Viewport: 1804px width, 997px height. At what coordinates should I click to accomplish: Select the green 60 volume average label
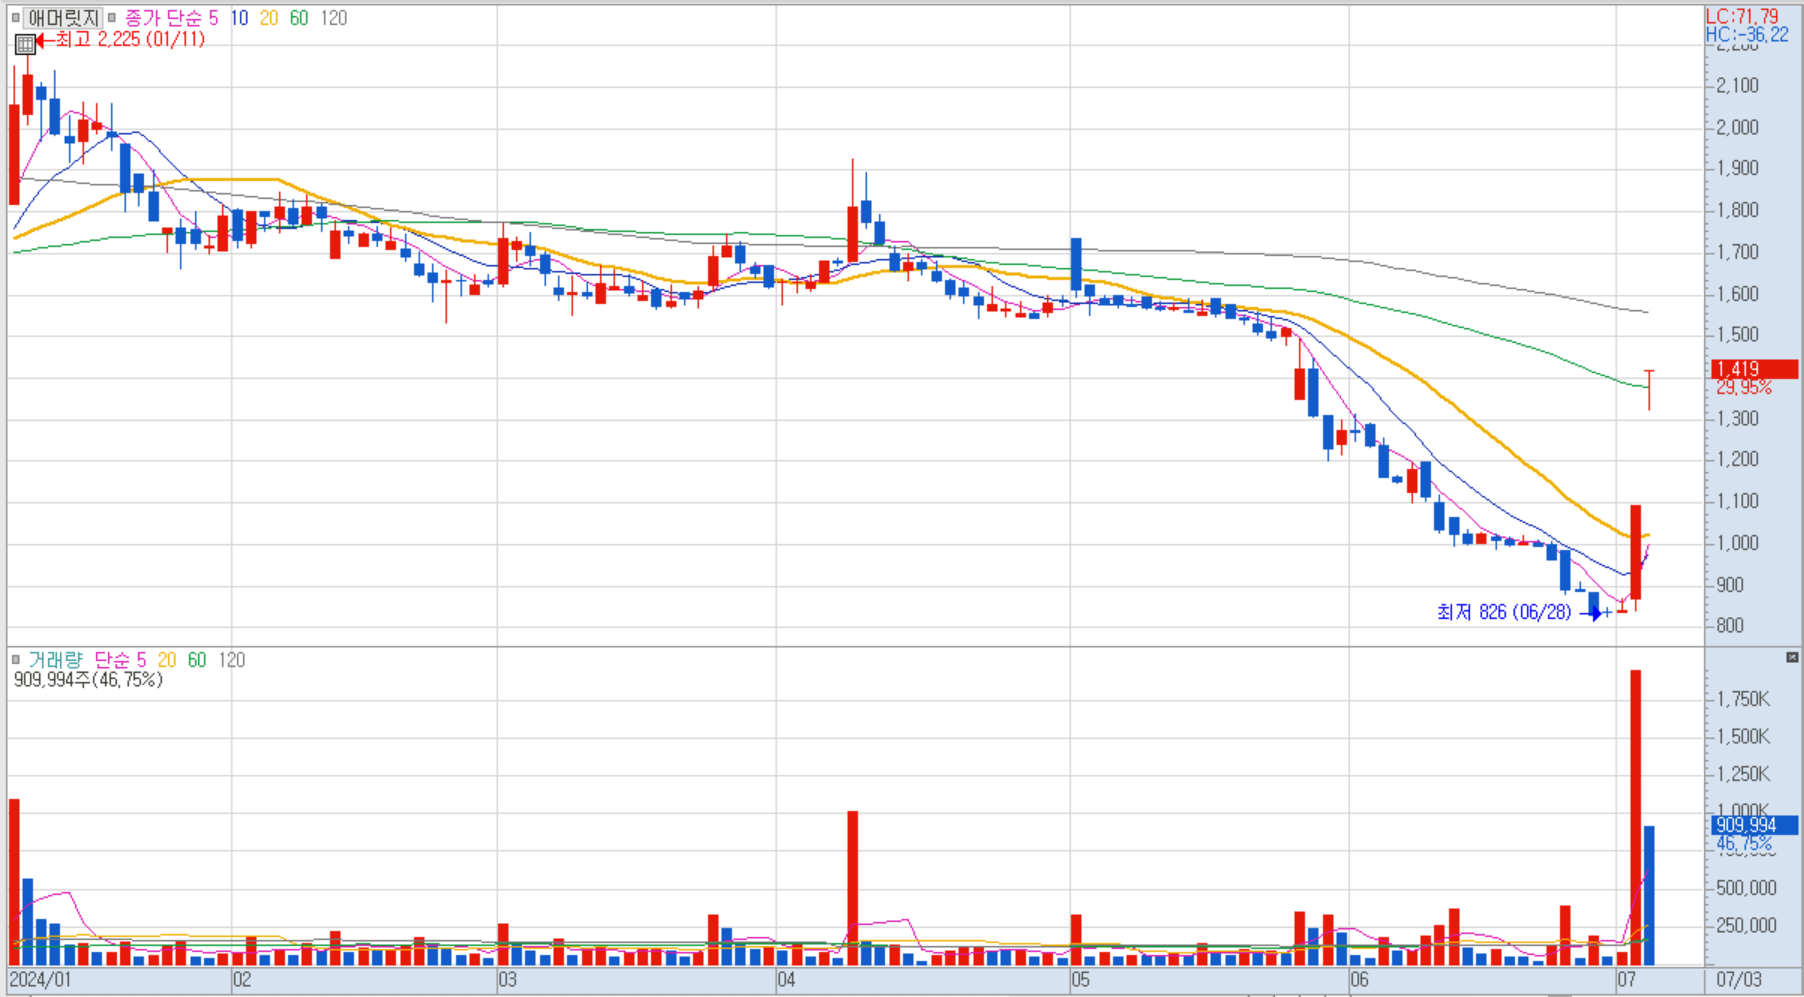click(x=197, y=660)
